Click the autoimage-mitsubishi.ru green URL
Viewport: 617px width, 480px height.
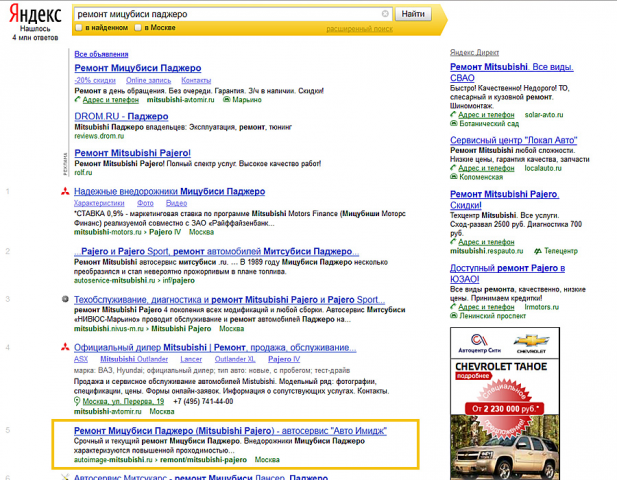point(113,460)
